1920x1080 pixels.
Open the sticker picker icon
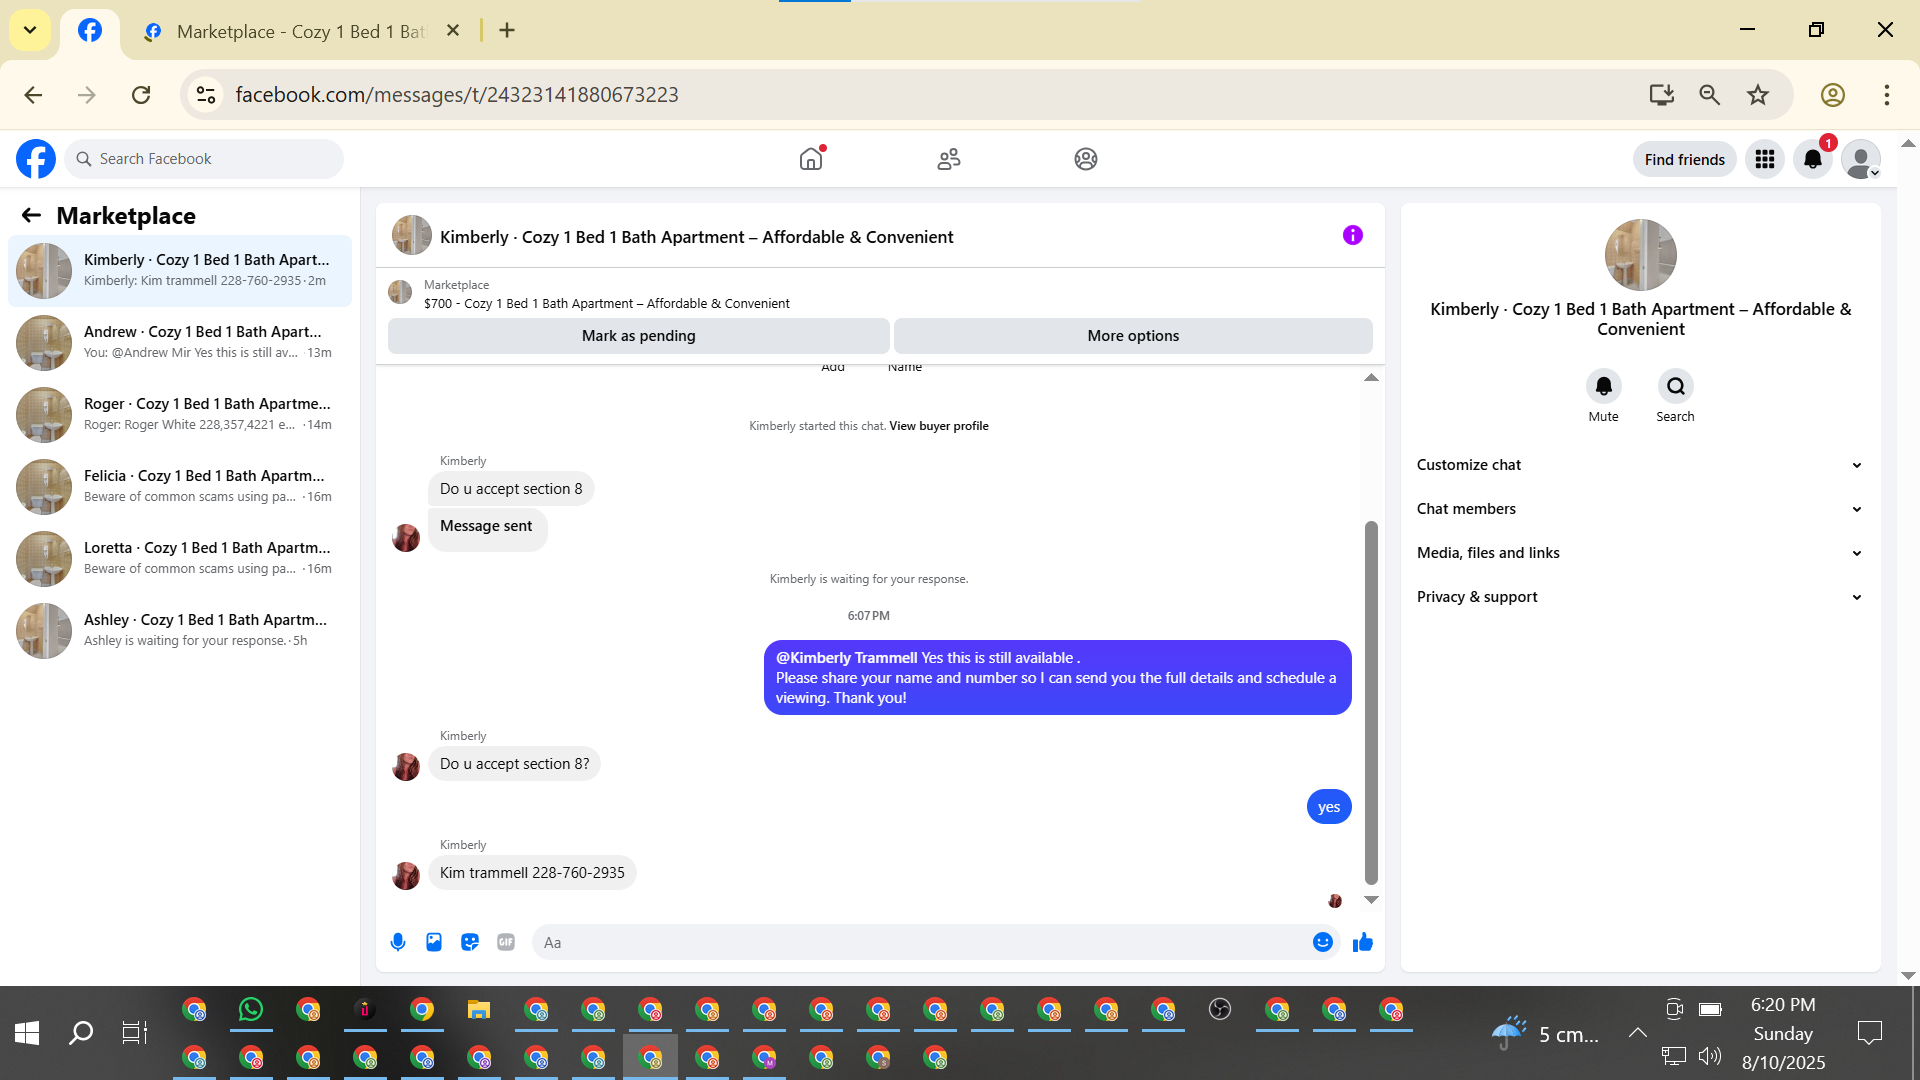[470, 942]
